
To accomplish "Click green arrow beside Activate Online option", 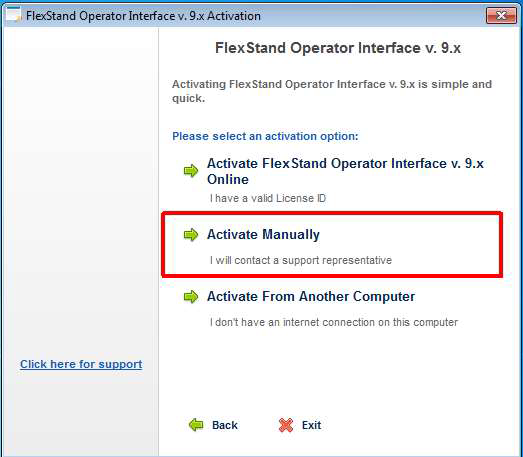I will (191, 171).
